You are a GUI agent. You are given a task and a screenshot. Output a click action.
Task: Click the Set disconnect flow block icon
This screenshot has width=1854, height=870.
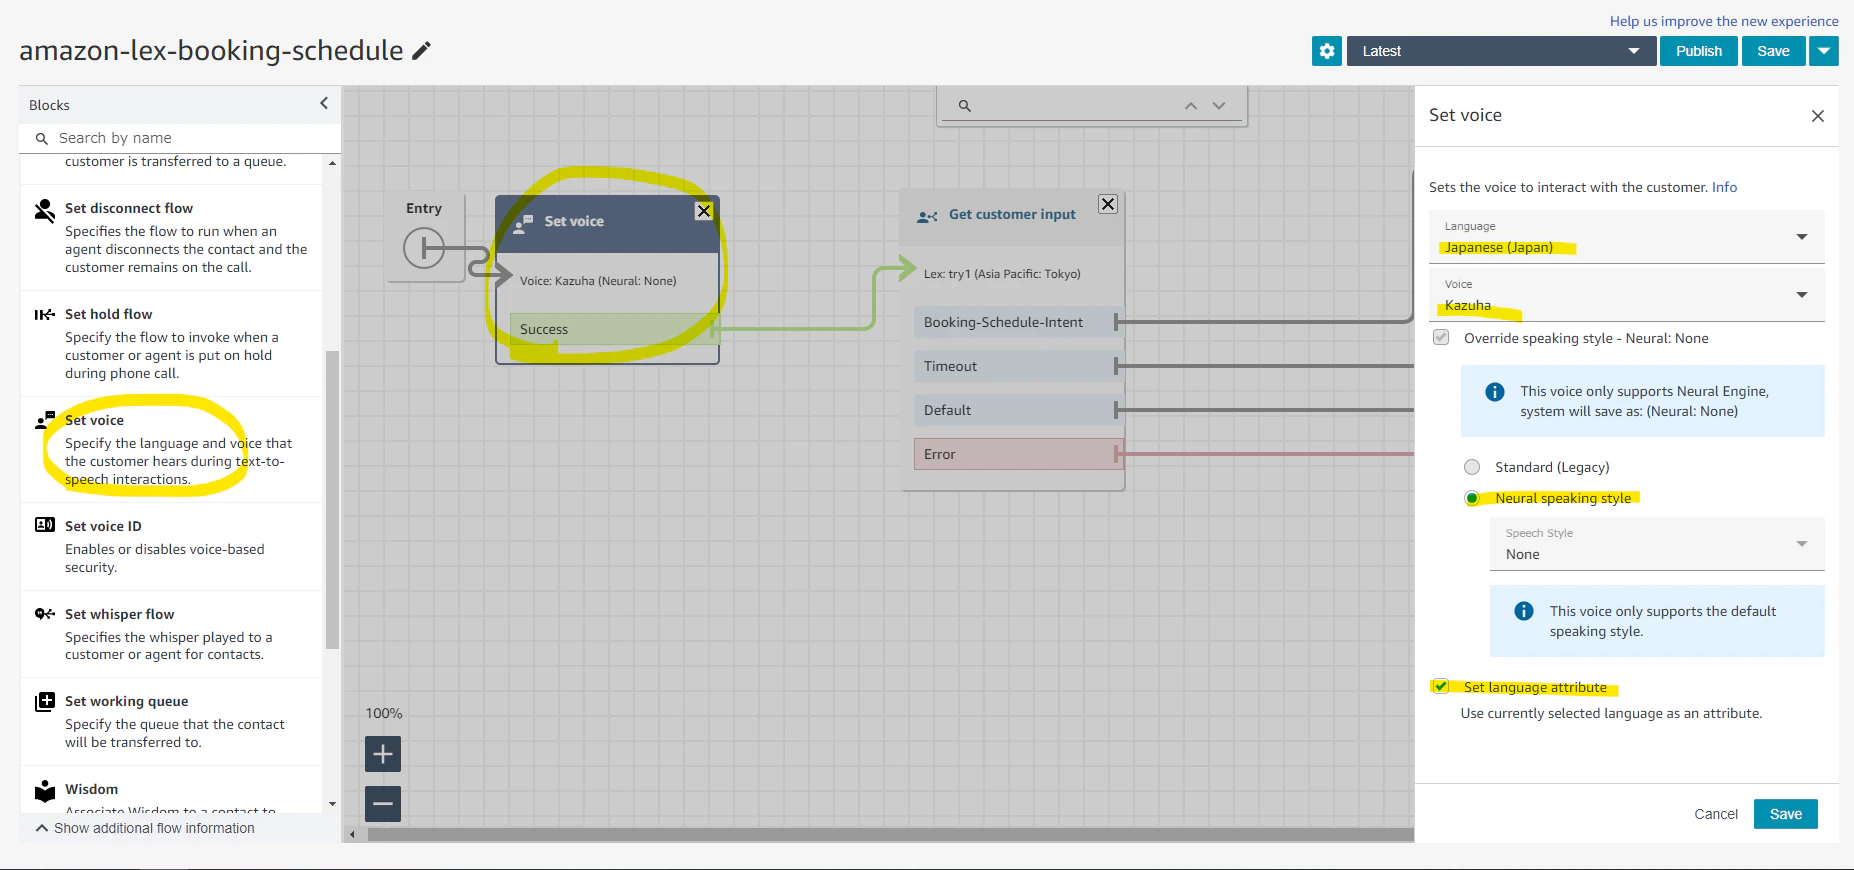pyautogui.click(x=45, y=210)
